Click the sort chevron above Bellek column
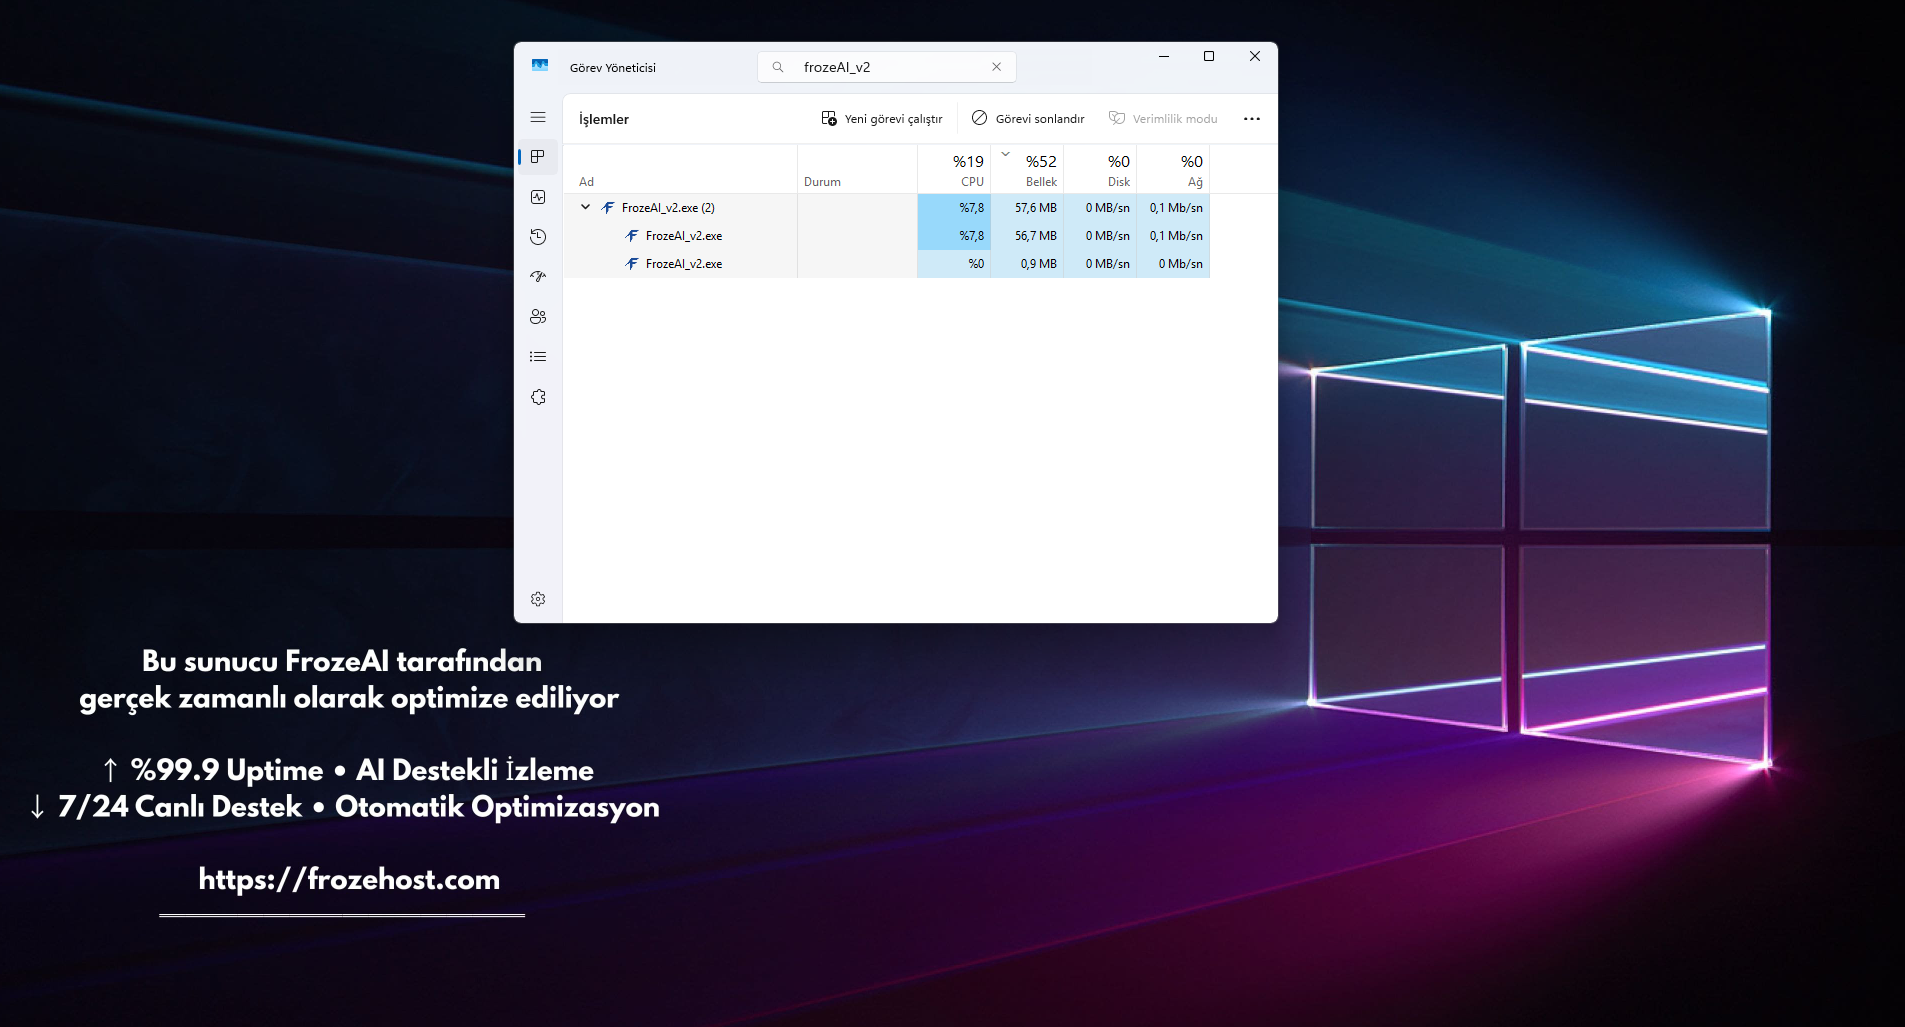This screenshot has height=1027, width=1905. point(1005,154)
